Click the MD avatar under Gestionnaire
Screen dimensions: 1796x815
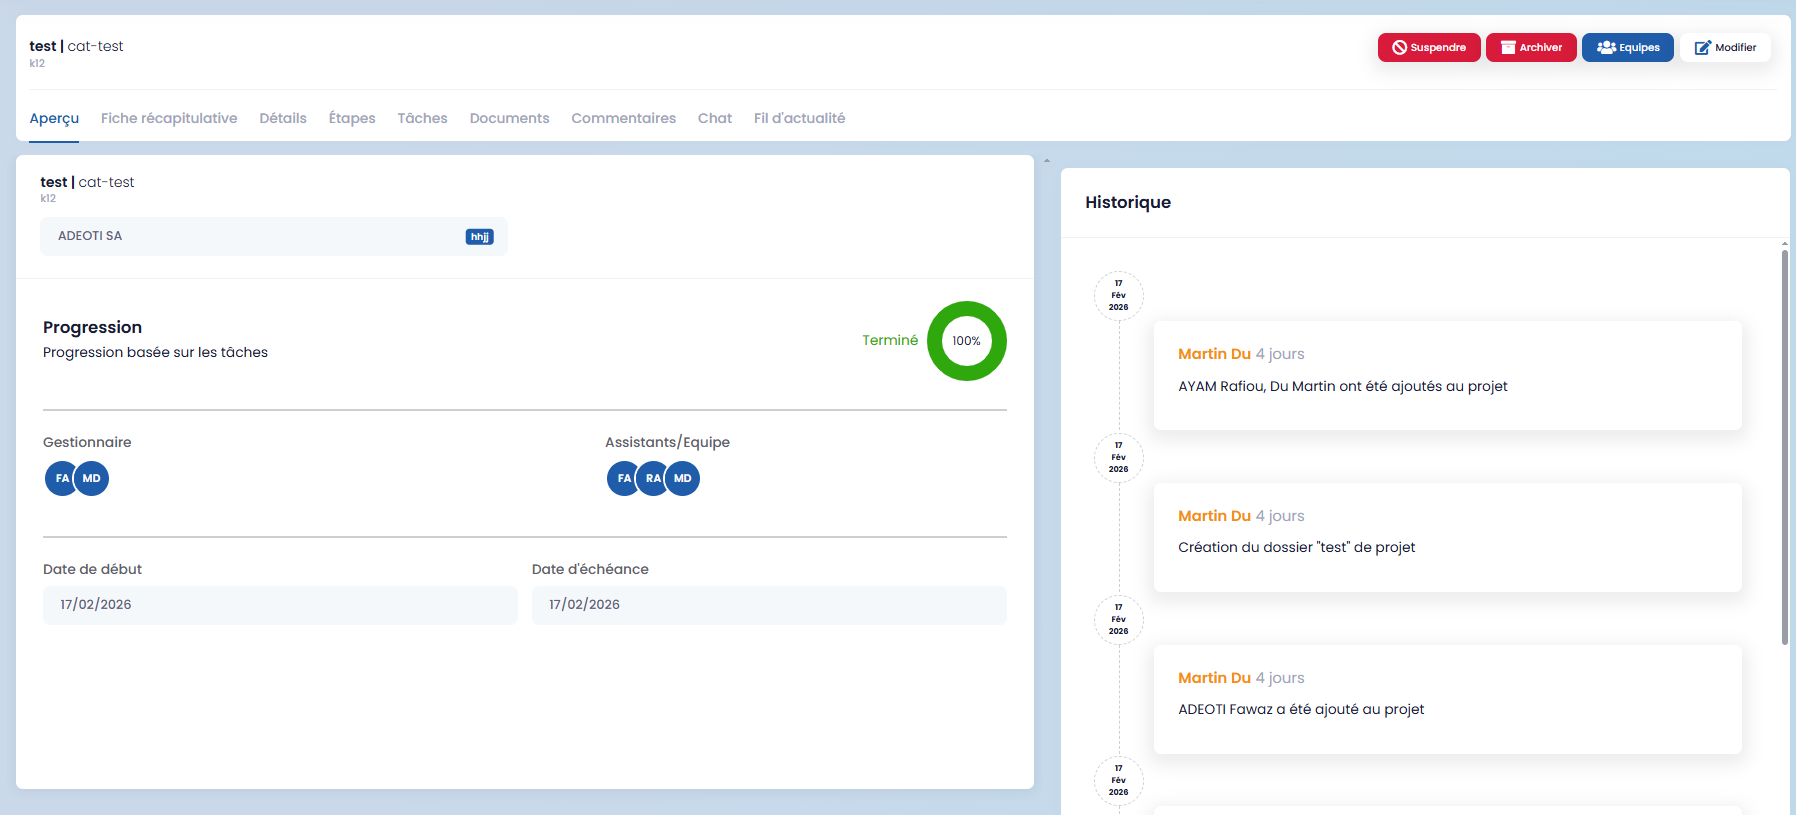93,479
